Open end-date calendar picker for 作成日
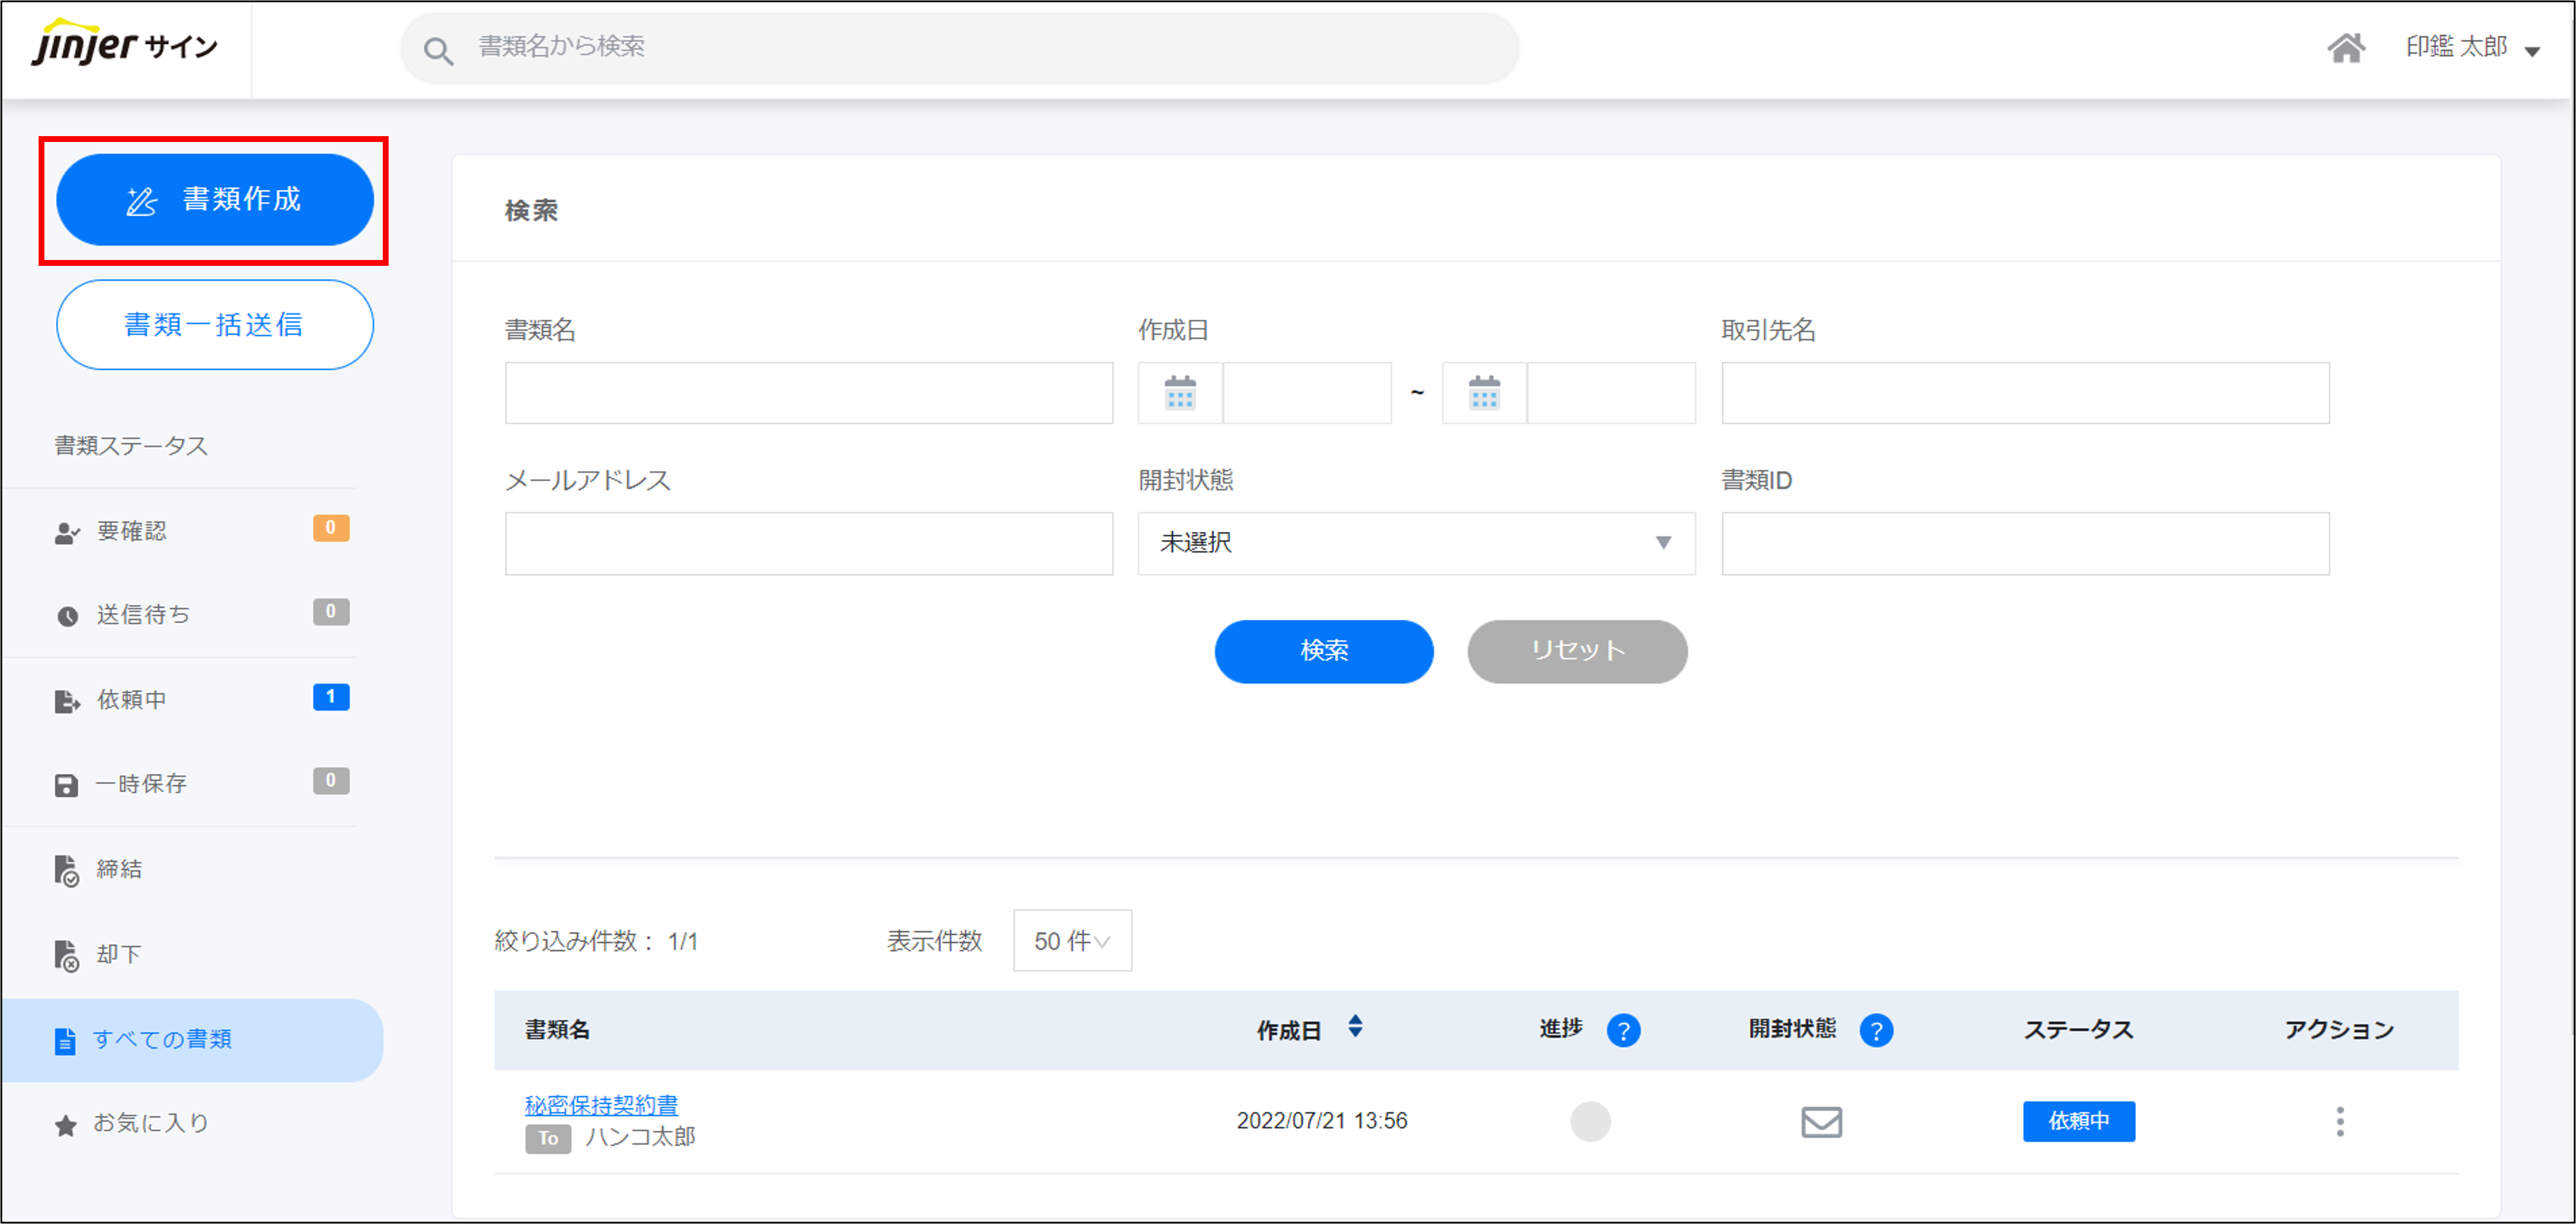The height and width of the screenshot is (1224, 2576). (1484, 393)
